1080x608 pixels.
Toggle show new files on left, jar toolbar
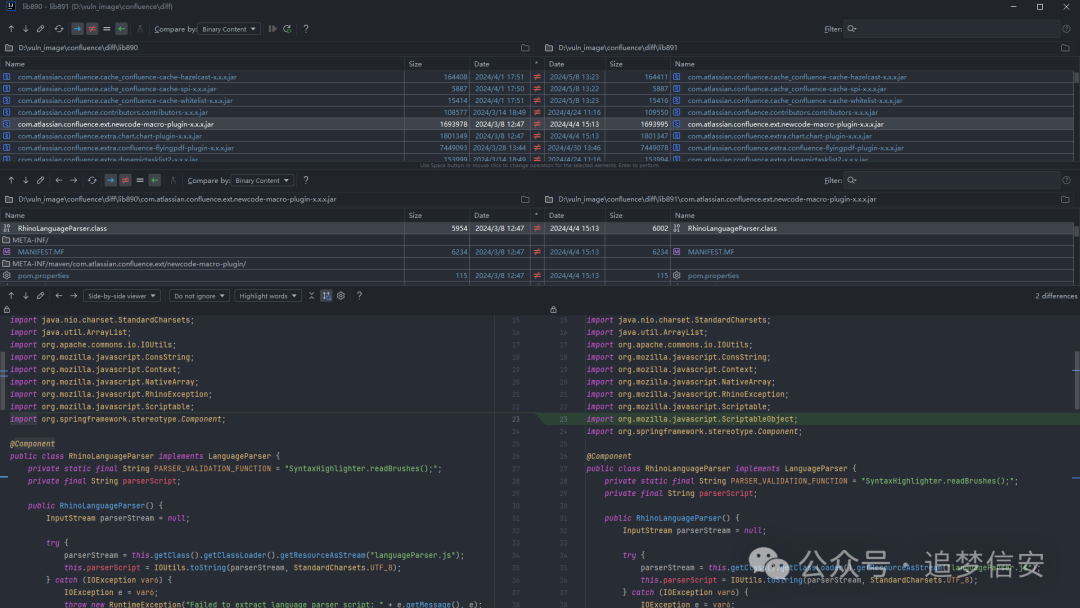pyautogui.click(x=110, y=180)
